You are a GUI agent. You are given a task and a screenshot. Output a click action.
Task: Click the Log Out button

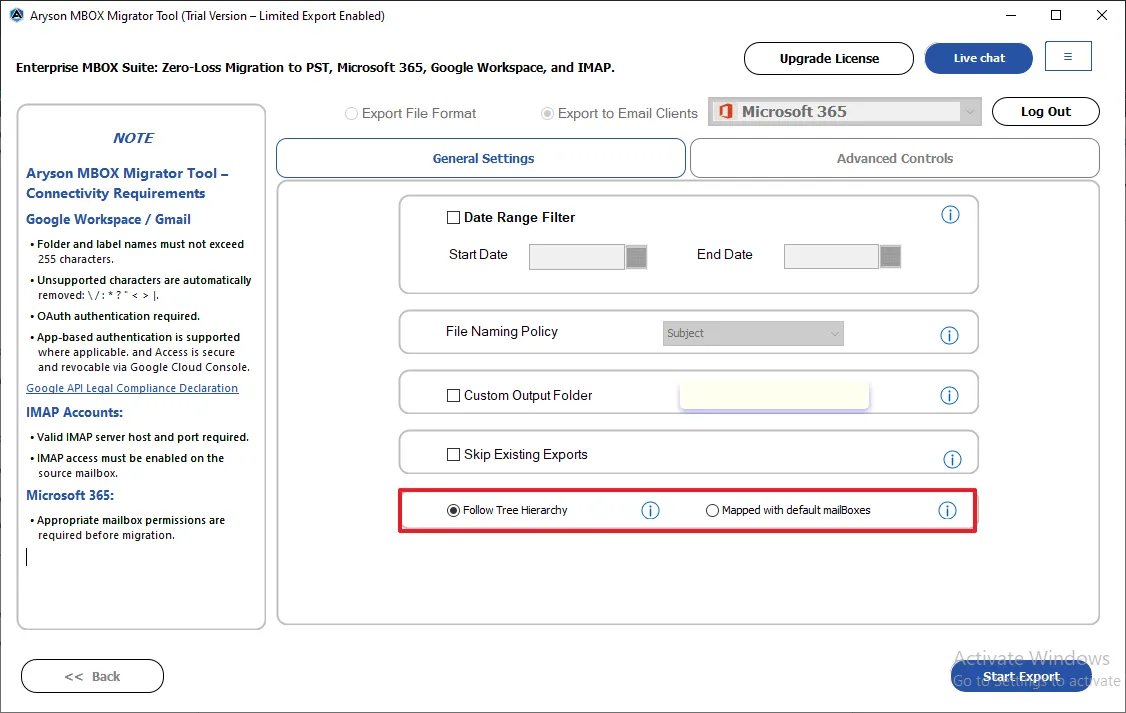click(1045, 111)
